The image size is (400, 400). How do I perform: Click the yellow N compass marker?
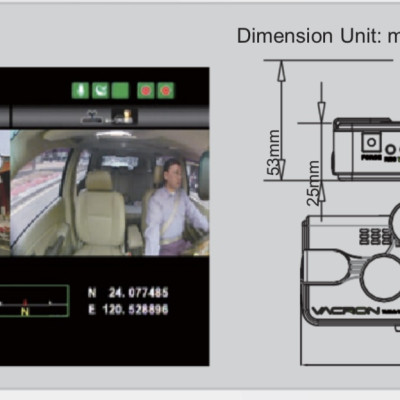click(25, 311)
